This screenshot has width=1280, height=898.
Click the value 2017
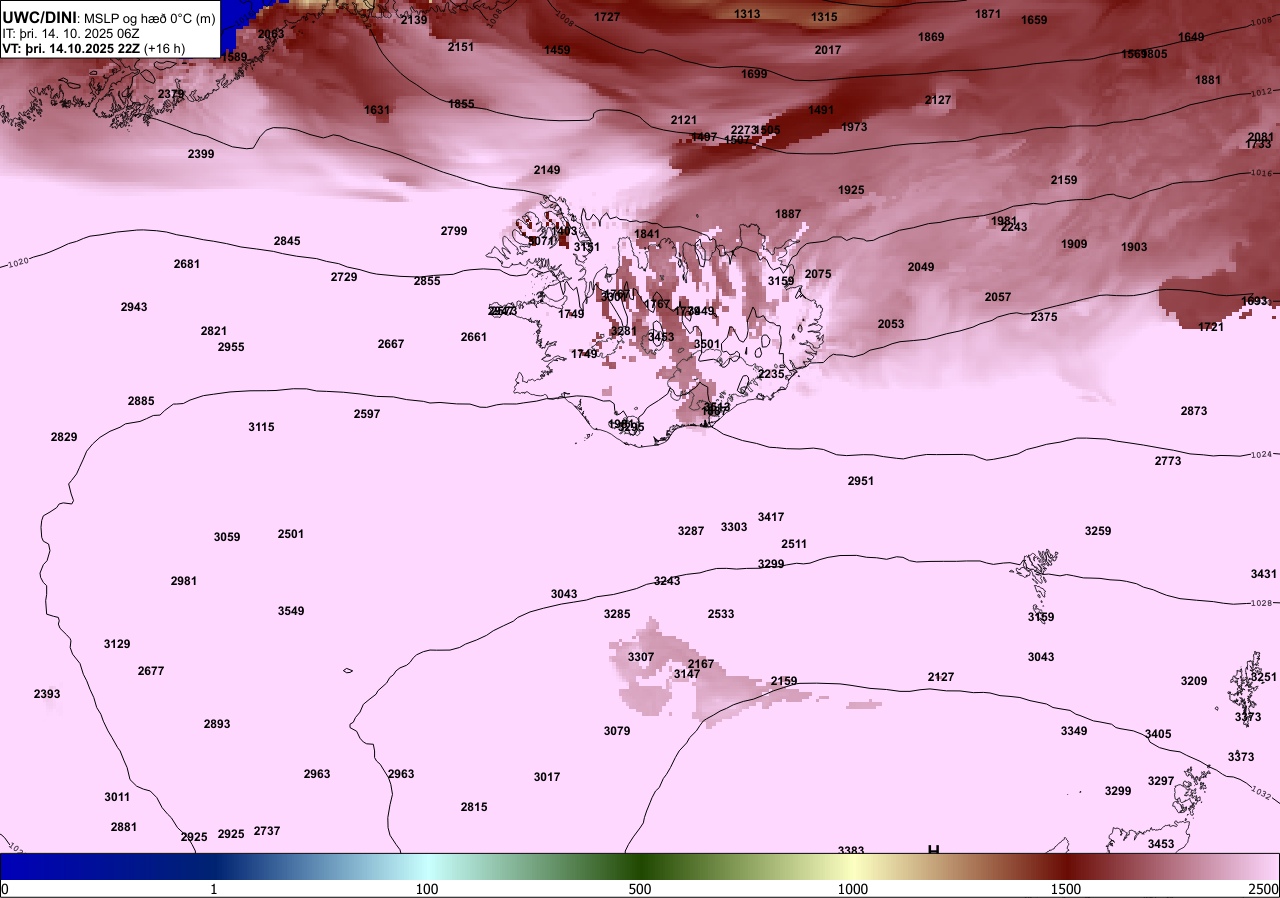(828, 50)
